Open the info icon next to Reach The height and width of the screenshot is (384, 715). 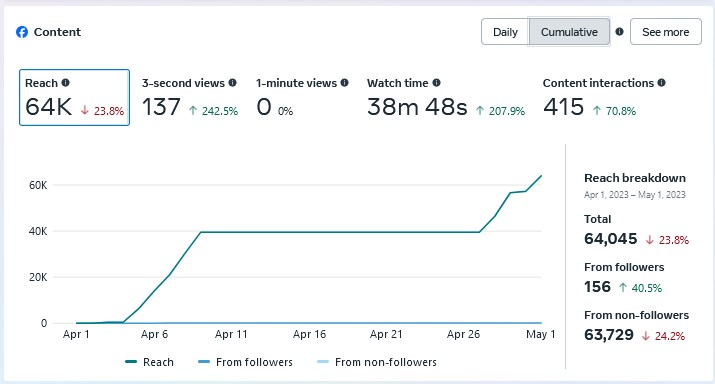(x=66, y=83)
